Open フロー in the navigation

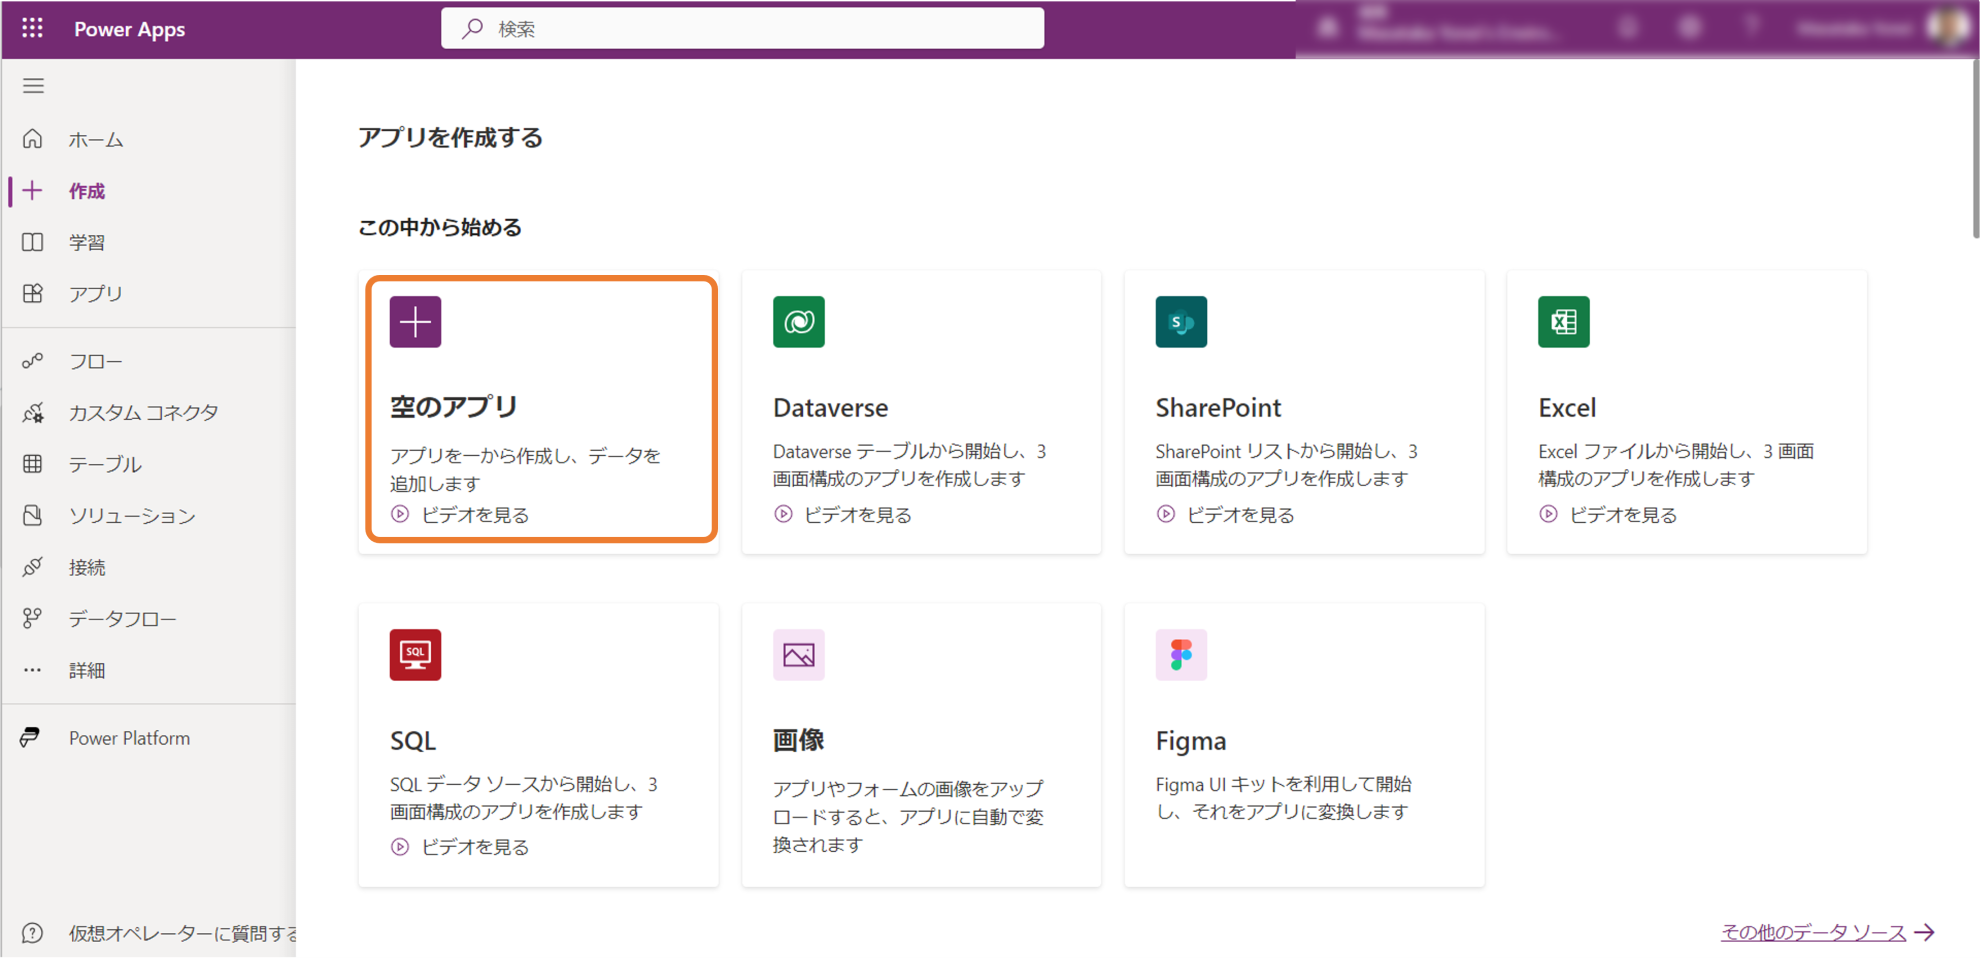click(x=96, y=361)
